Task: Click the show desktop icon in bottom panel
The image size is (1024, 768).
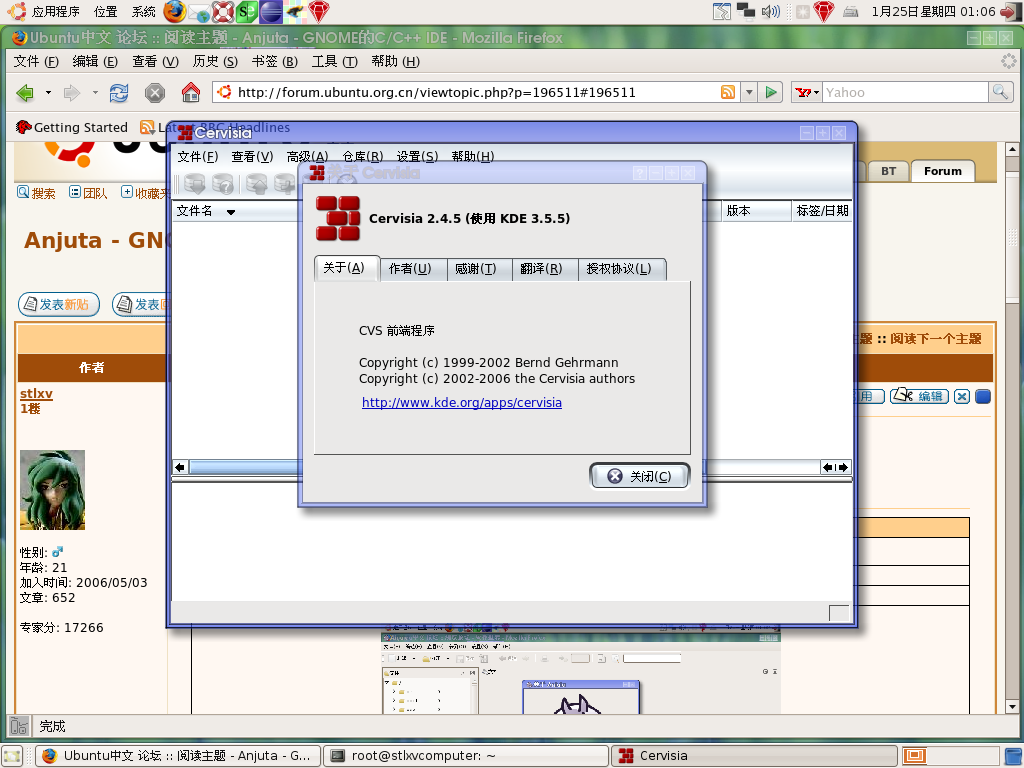Action: (13, 756)
